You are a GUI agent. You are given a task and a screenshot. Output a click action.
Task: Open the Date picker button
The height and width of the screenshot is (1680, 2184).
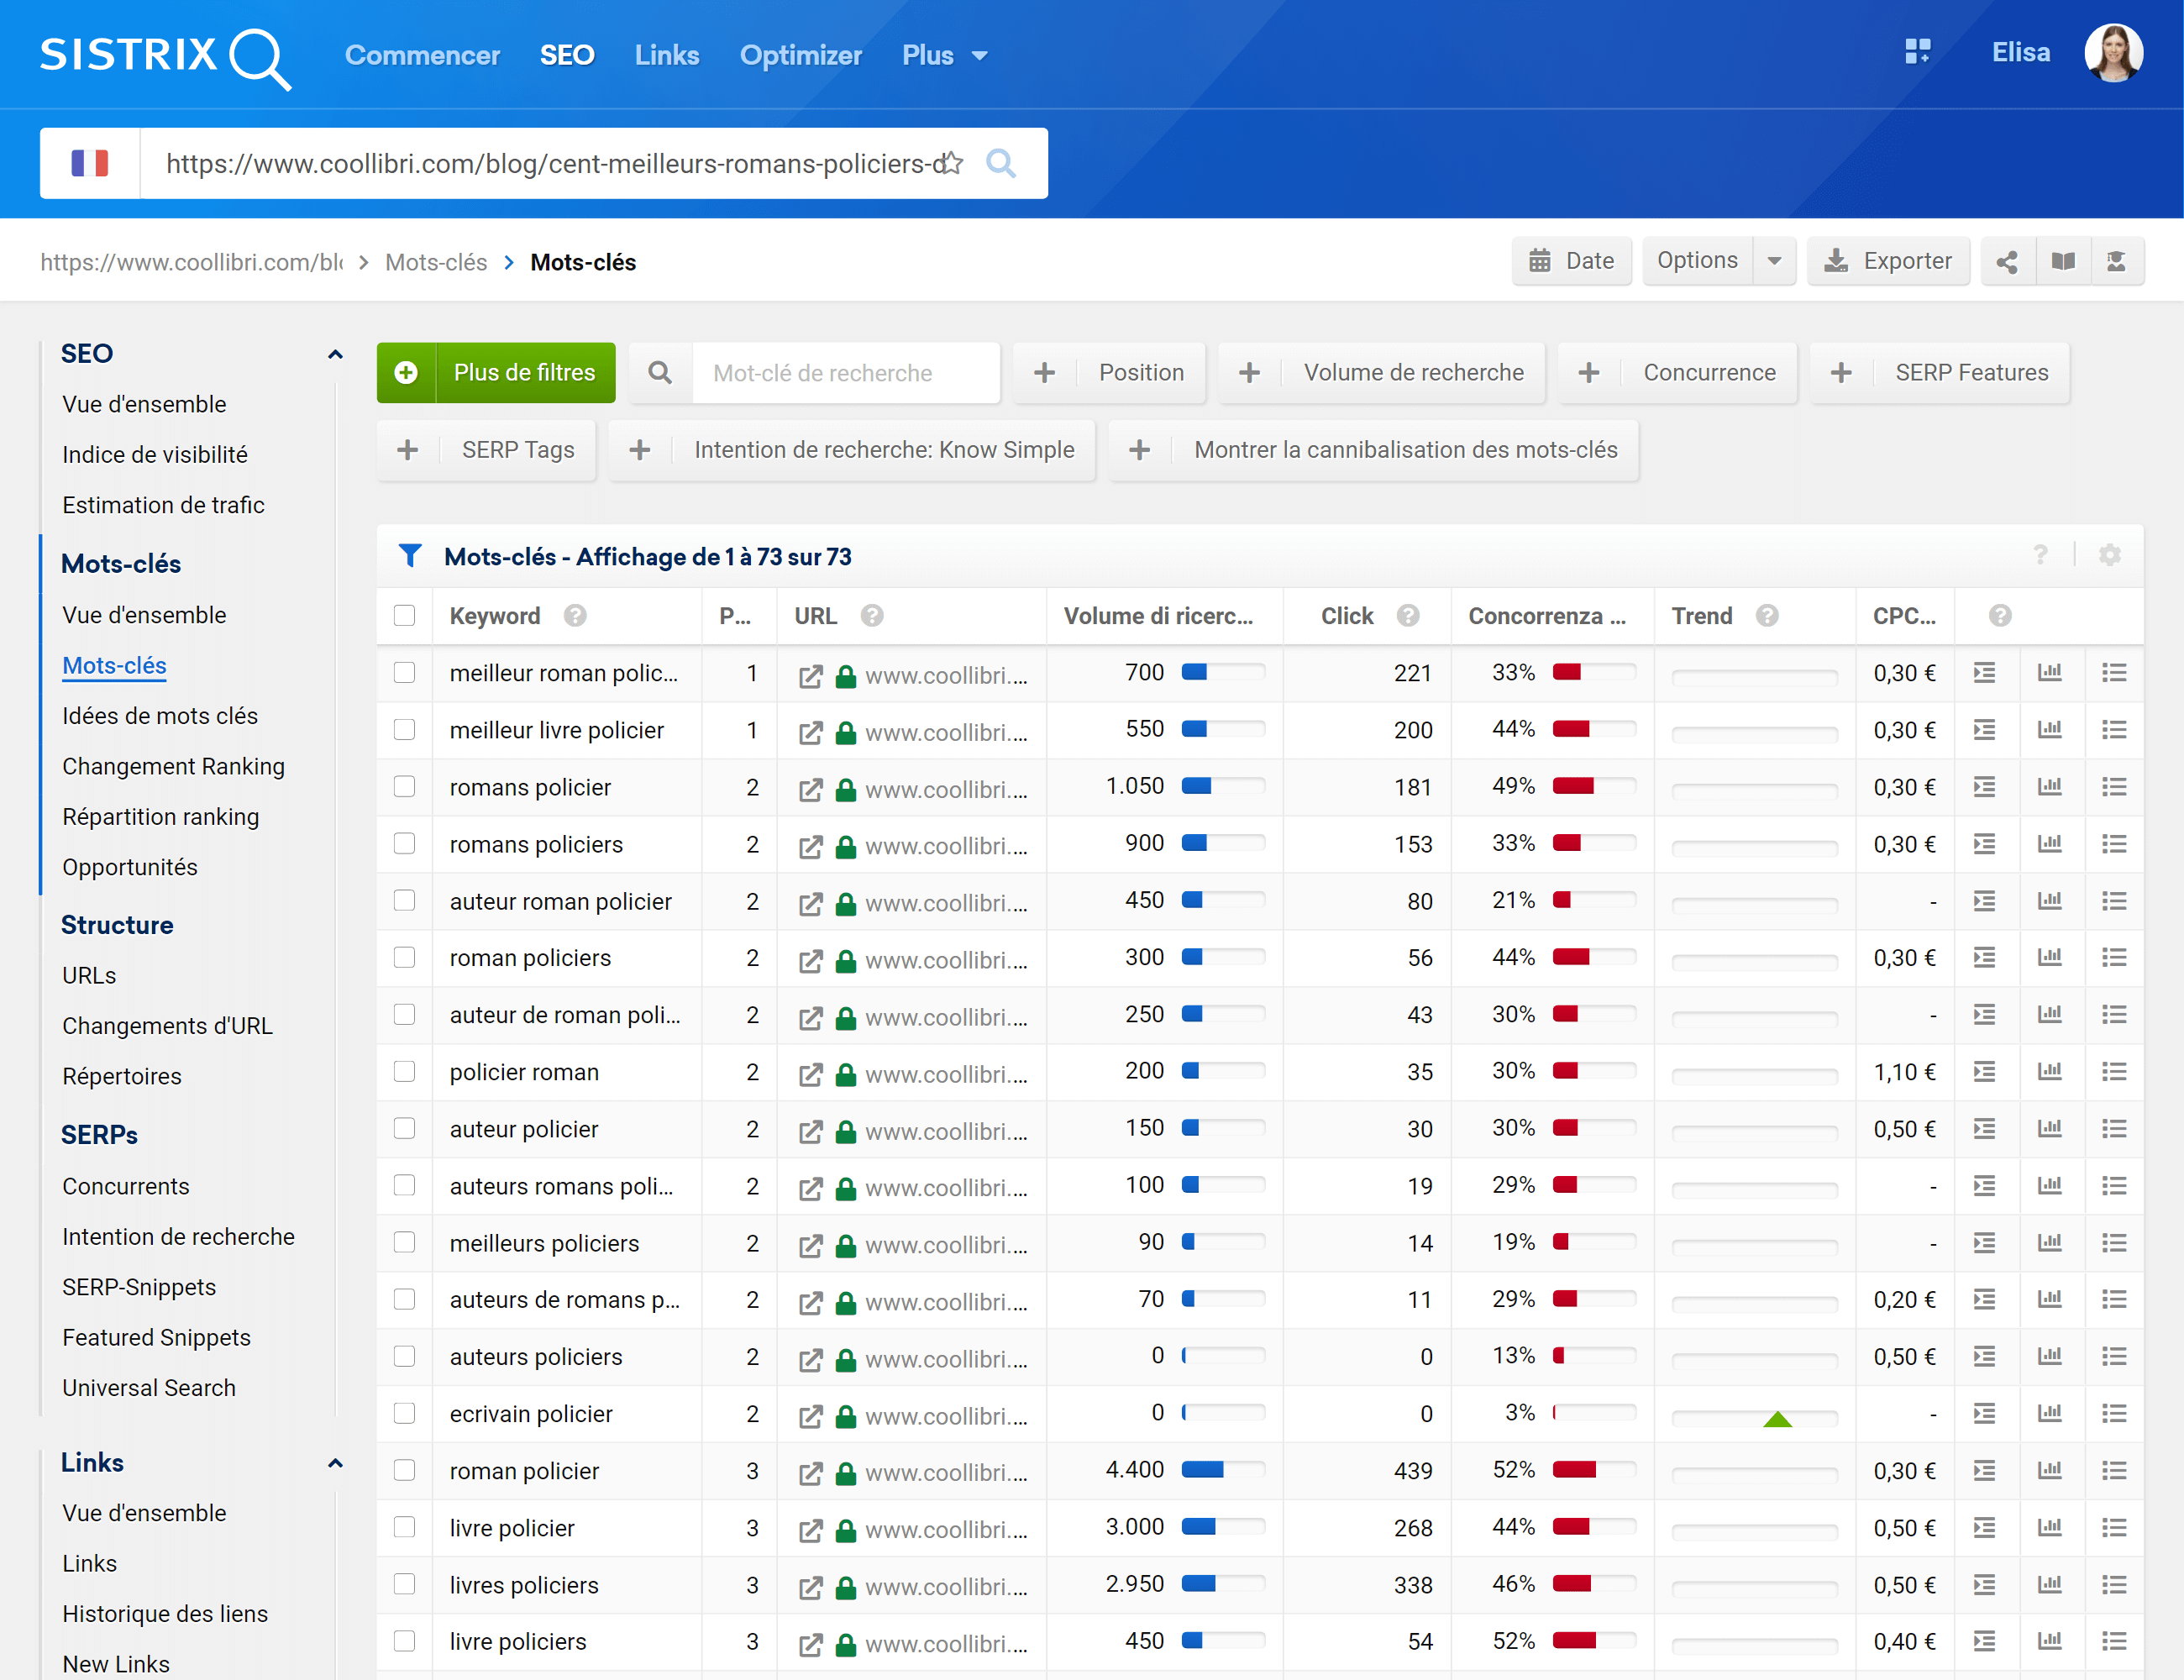pos(1572,261)
